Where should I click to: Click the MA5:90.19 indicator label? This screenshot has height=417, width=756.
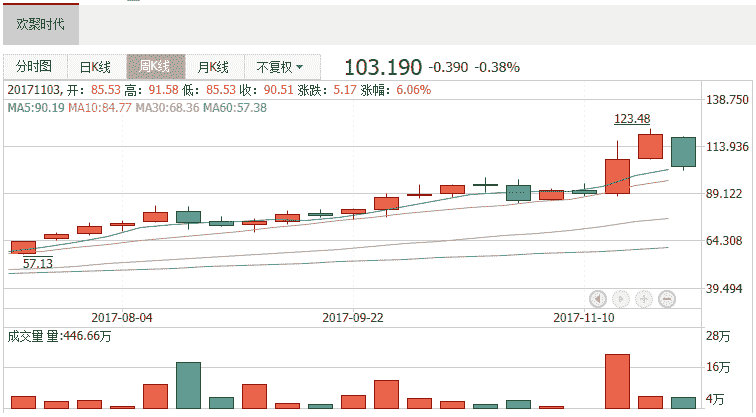[x=36, y=108]
